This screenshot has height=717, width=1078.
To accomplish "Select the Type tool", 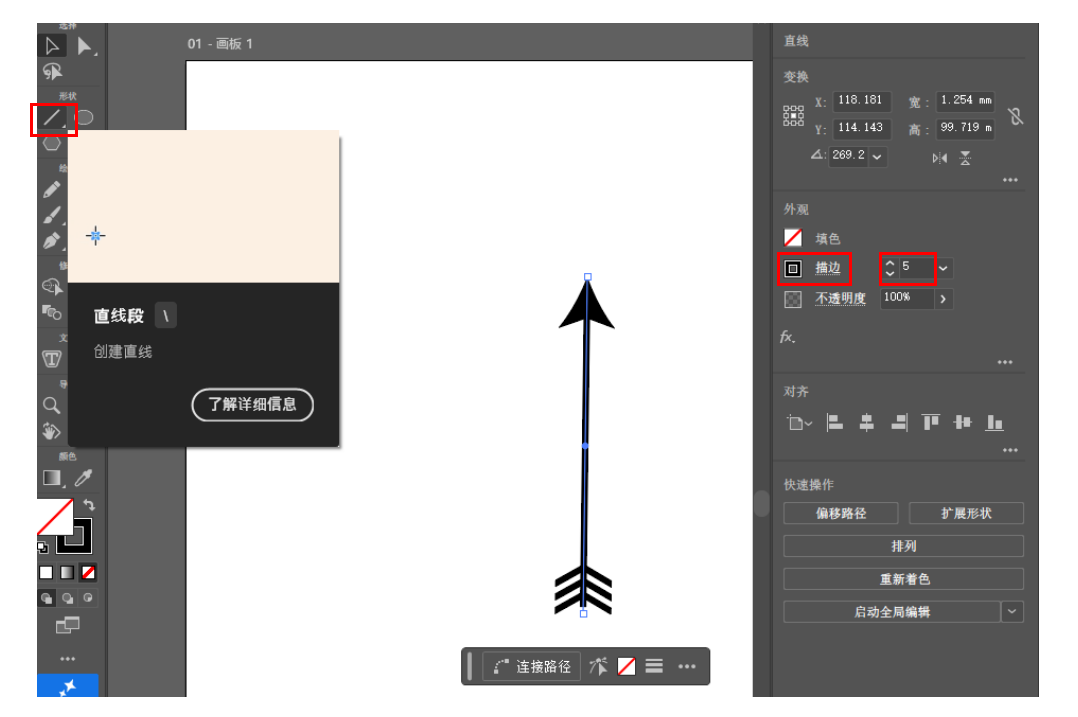I will click(52, 358).
